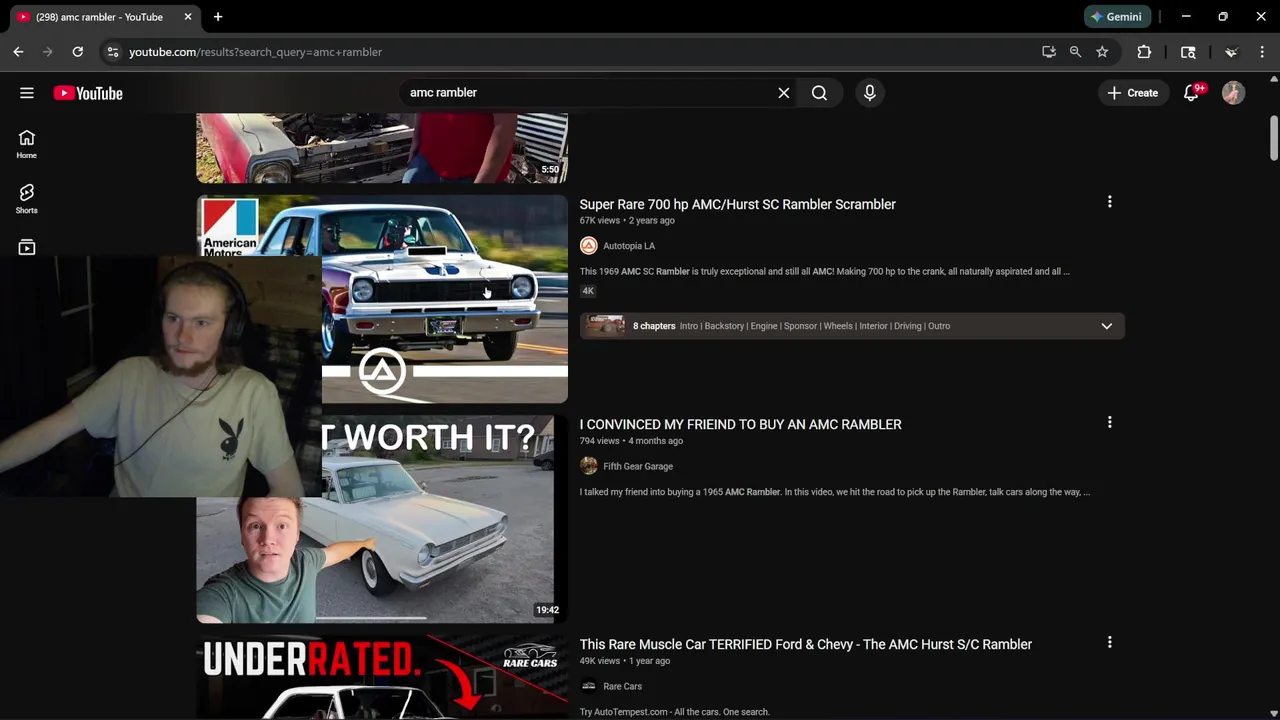Click the youtube.com address bar URL
Screen dimensions: 1280x720
pos(255,52)
